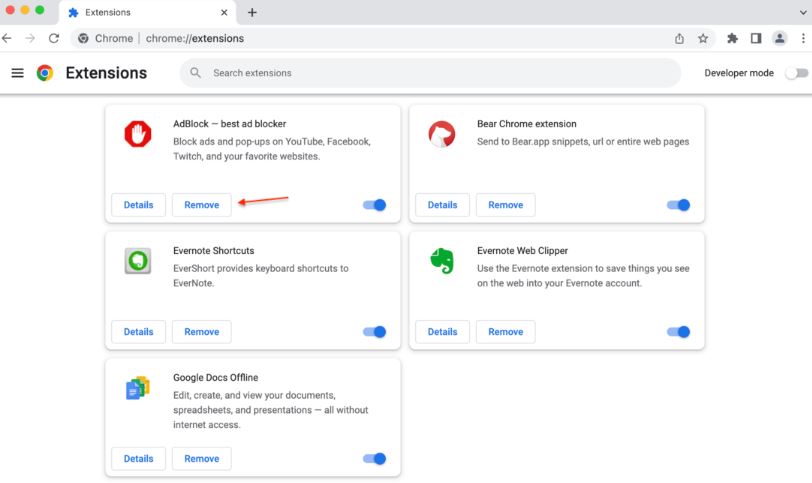Viewport: 812px width, 483px height.
Task: Click the 'AdBlock — best ad blocker' title
Action: 229,124
